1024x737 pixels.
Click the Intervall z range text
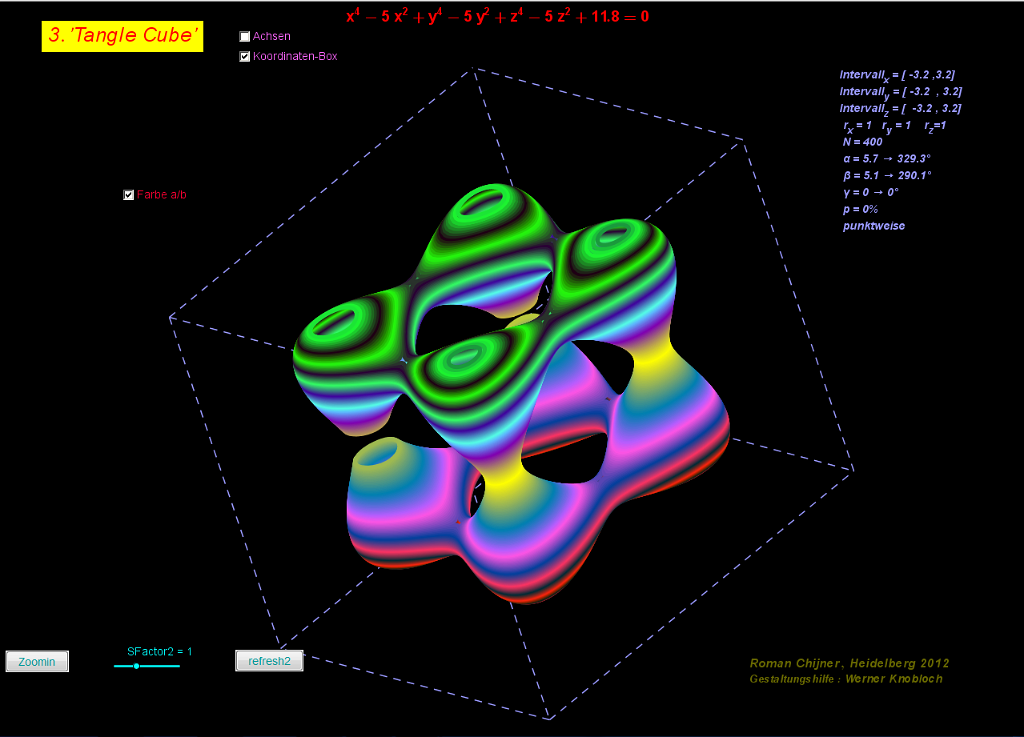pos(901,108)
